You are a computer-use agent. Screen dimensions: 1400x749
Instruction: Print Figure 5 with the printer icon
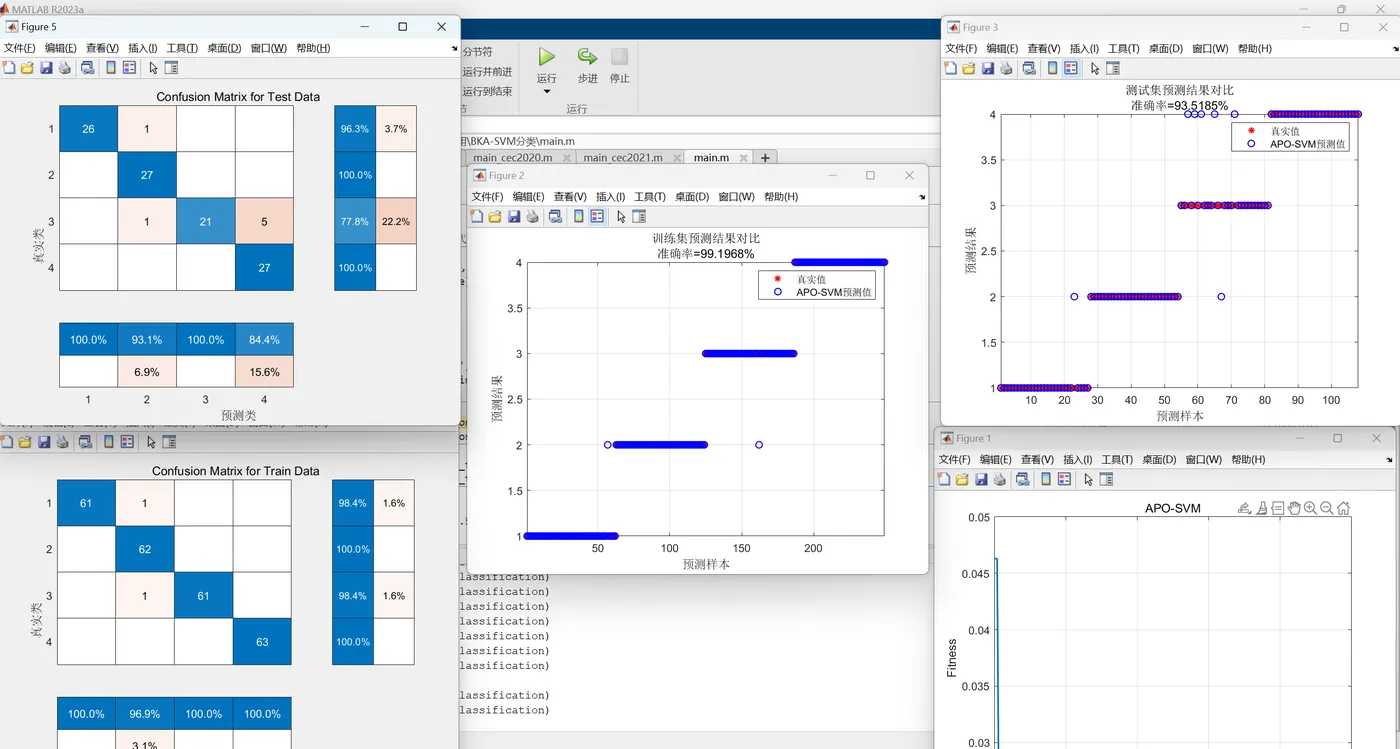coord(64,68)
